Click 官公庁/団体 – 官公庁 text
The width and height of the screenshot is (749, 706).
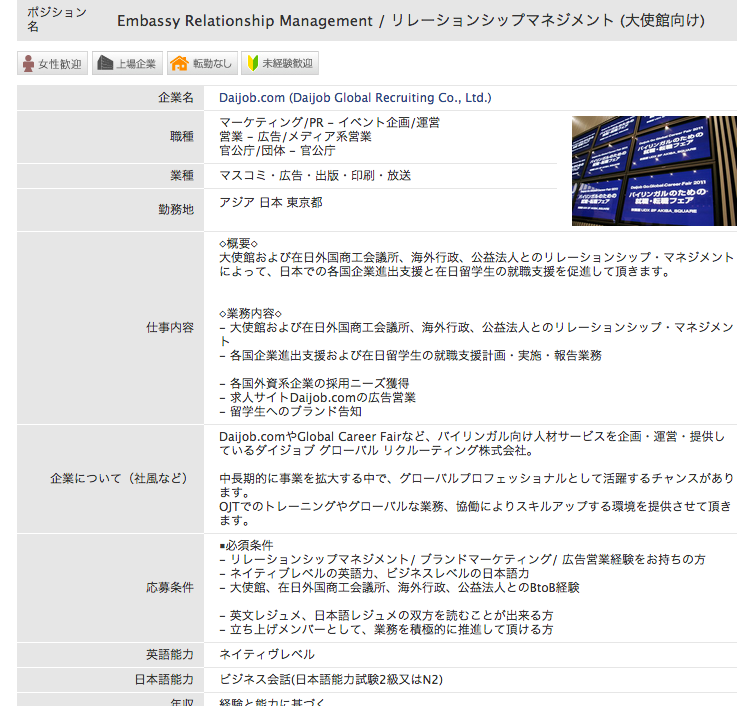coord(277,150)
